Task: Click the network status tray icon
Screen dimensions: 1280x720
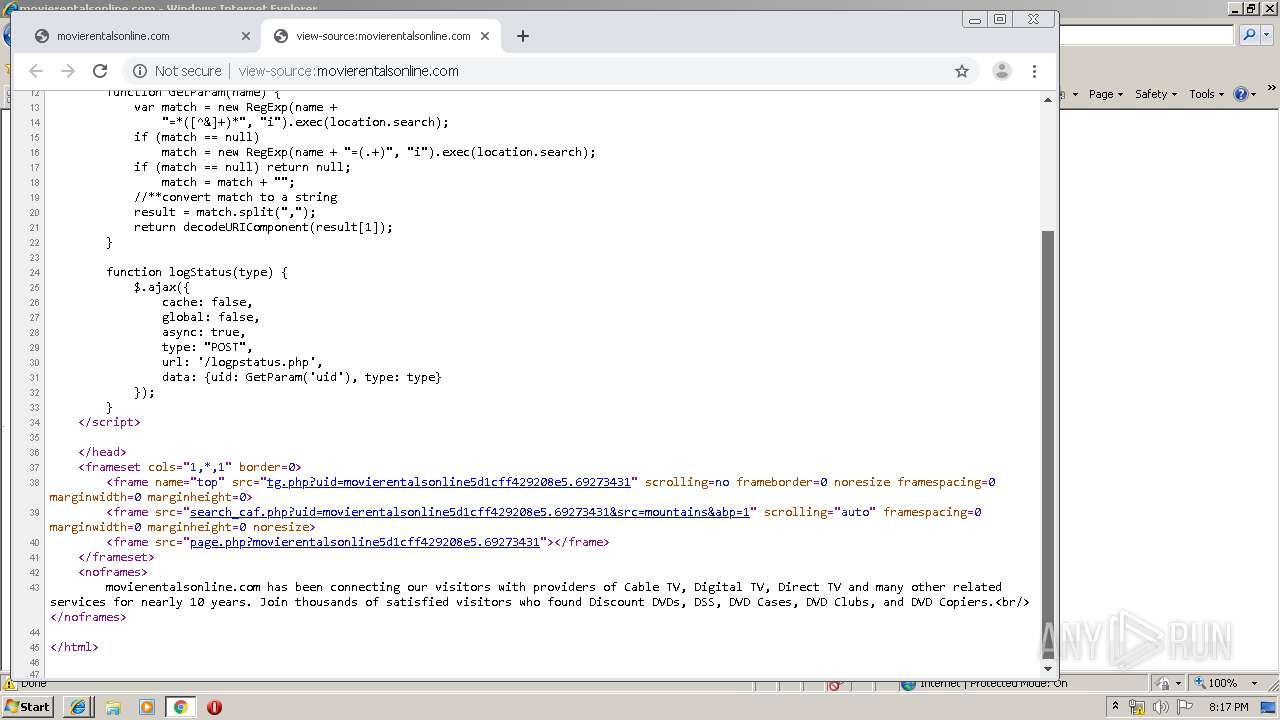Action: click(1137, 707)
